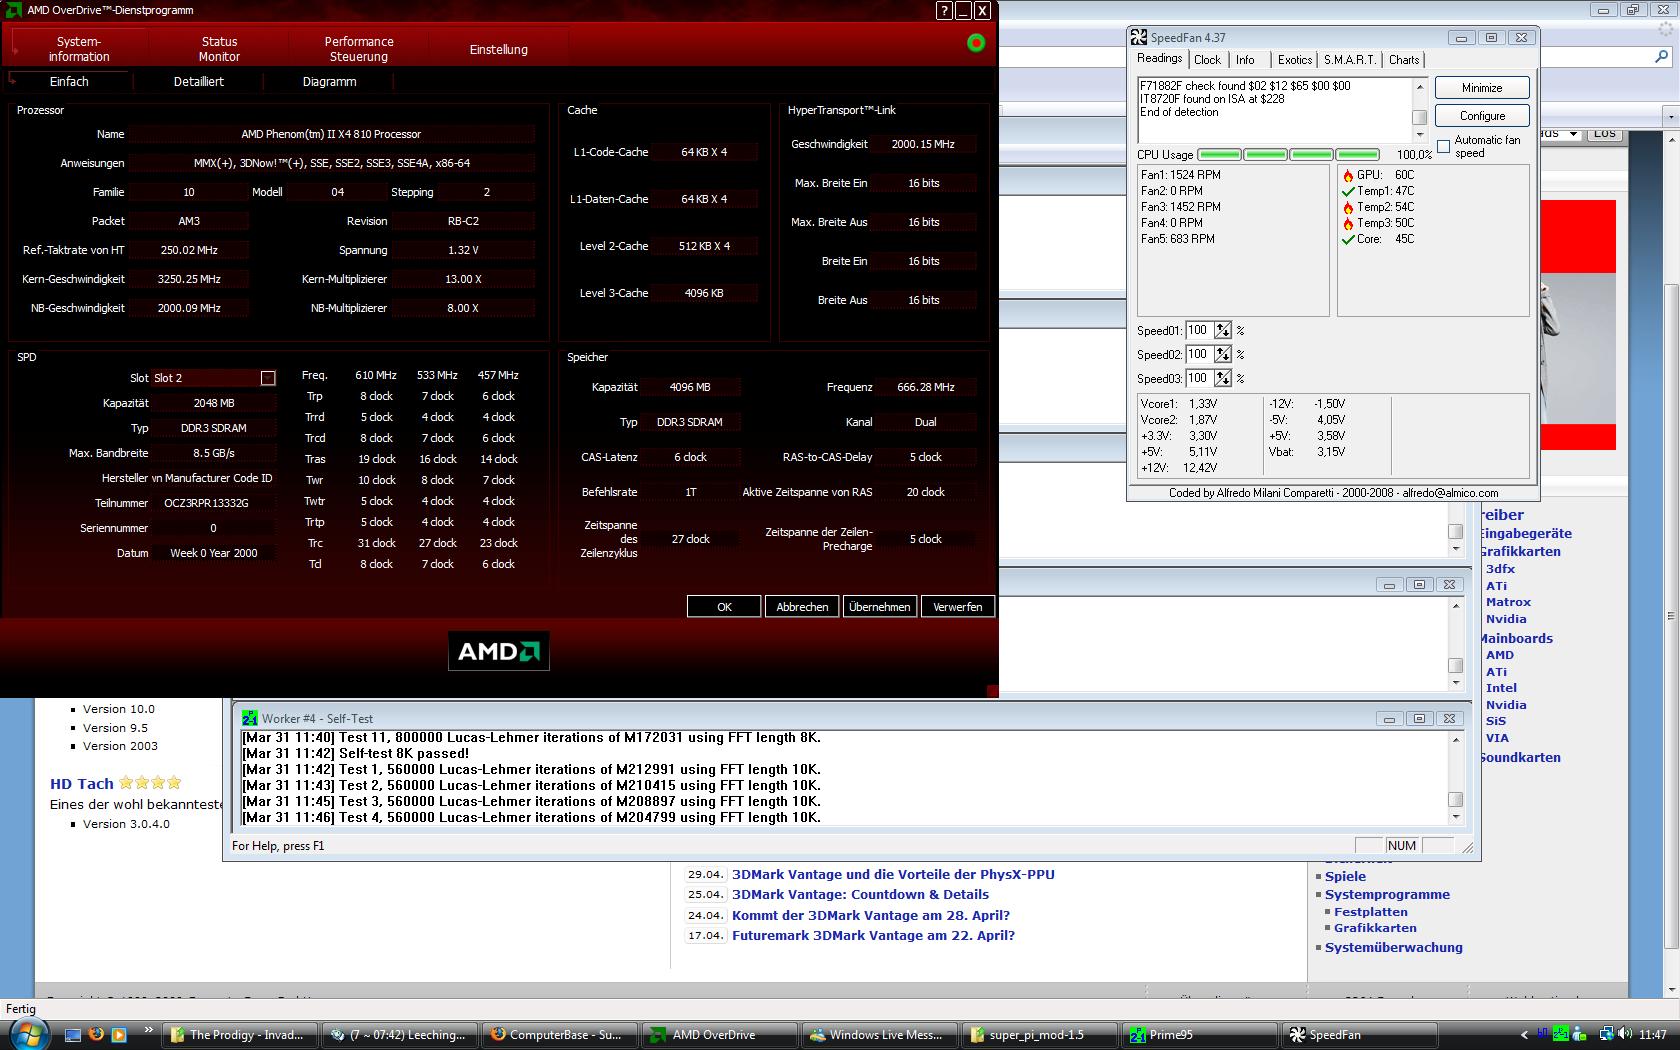Image resolution: width=1680 pixels, height=1050 pixels.
Task: Launch Firefox from quick launch bar
Action: [96, 1034]
